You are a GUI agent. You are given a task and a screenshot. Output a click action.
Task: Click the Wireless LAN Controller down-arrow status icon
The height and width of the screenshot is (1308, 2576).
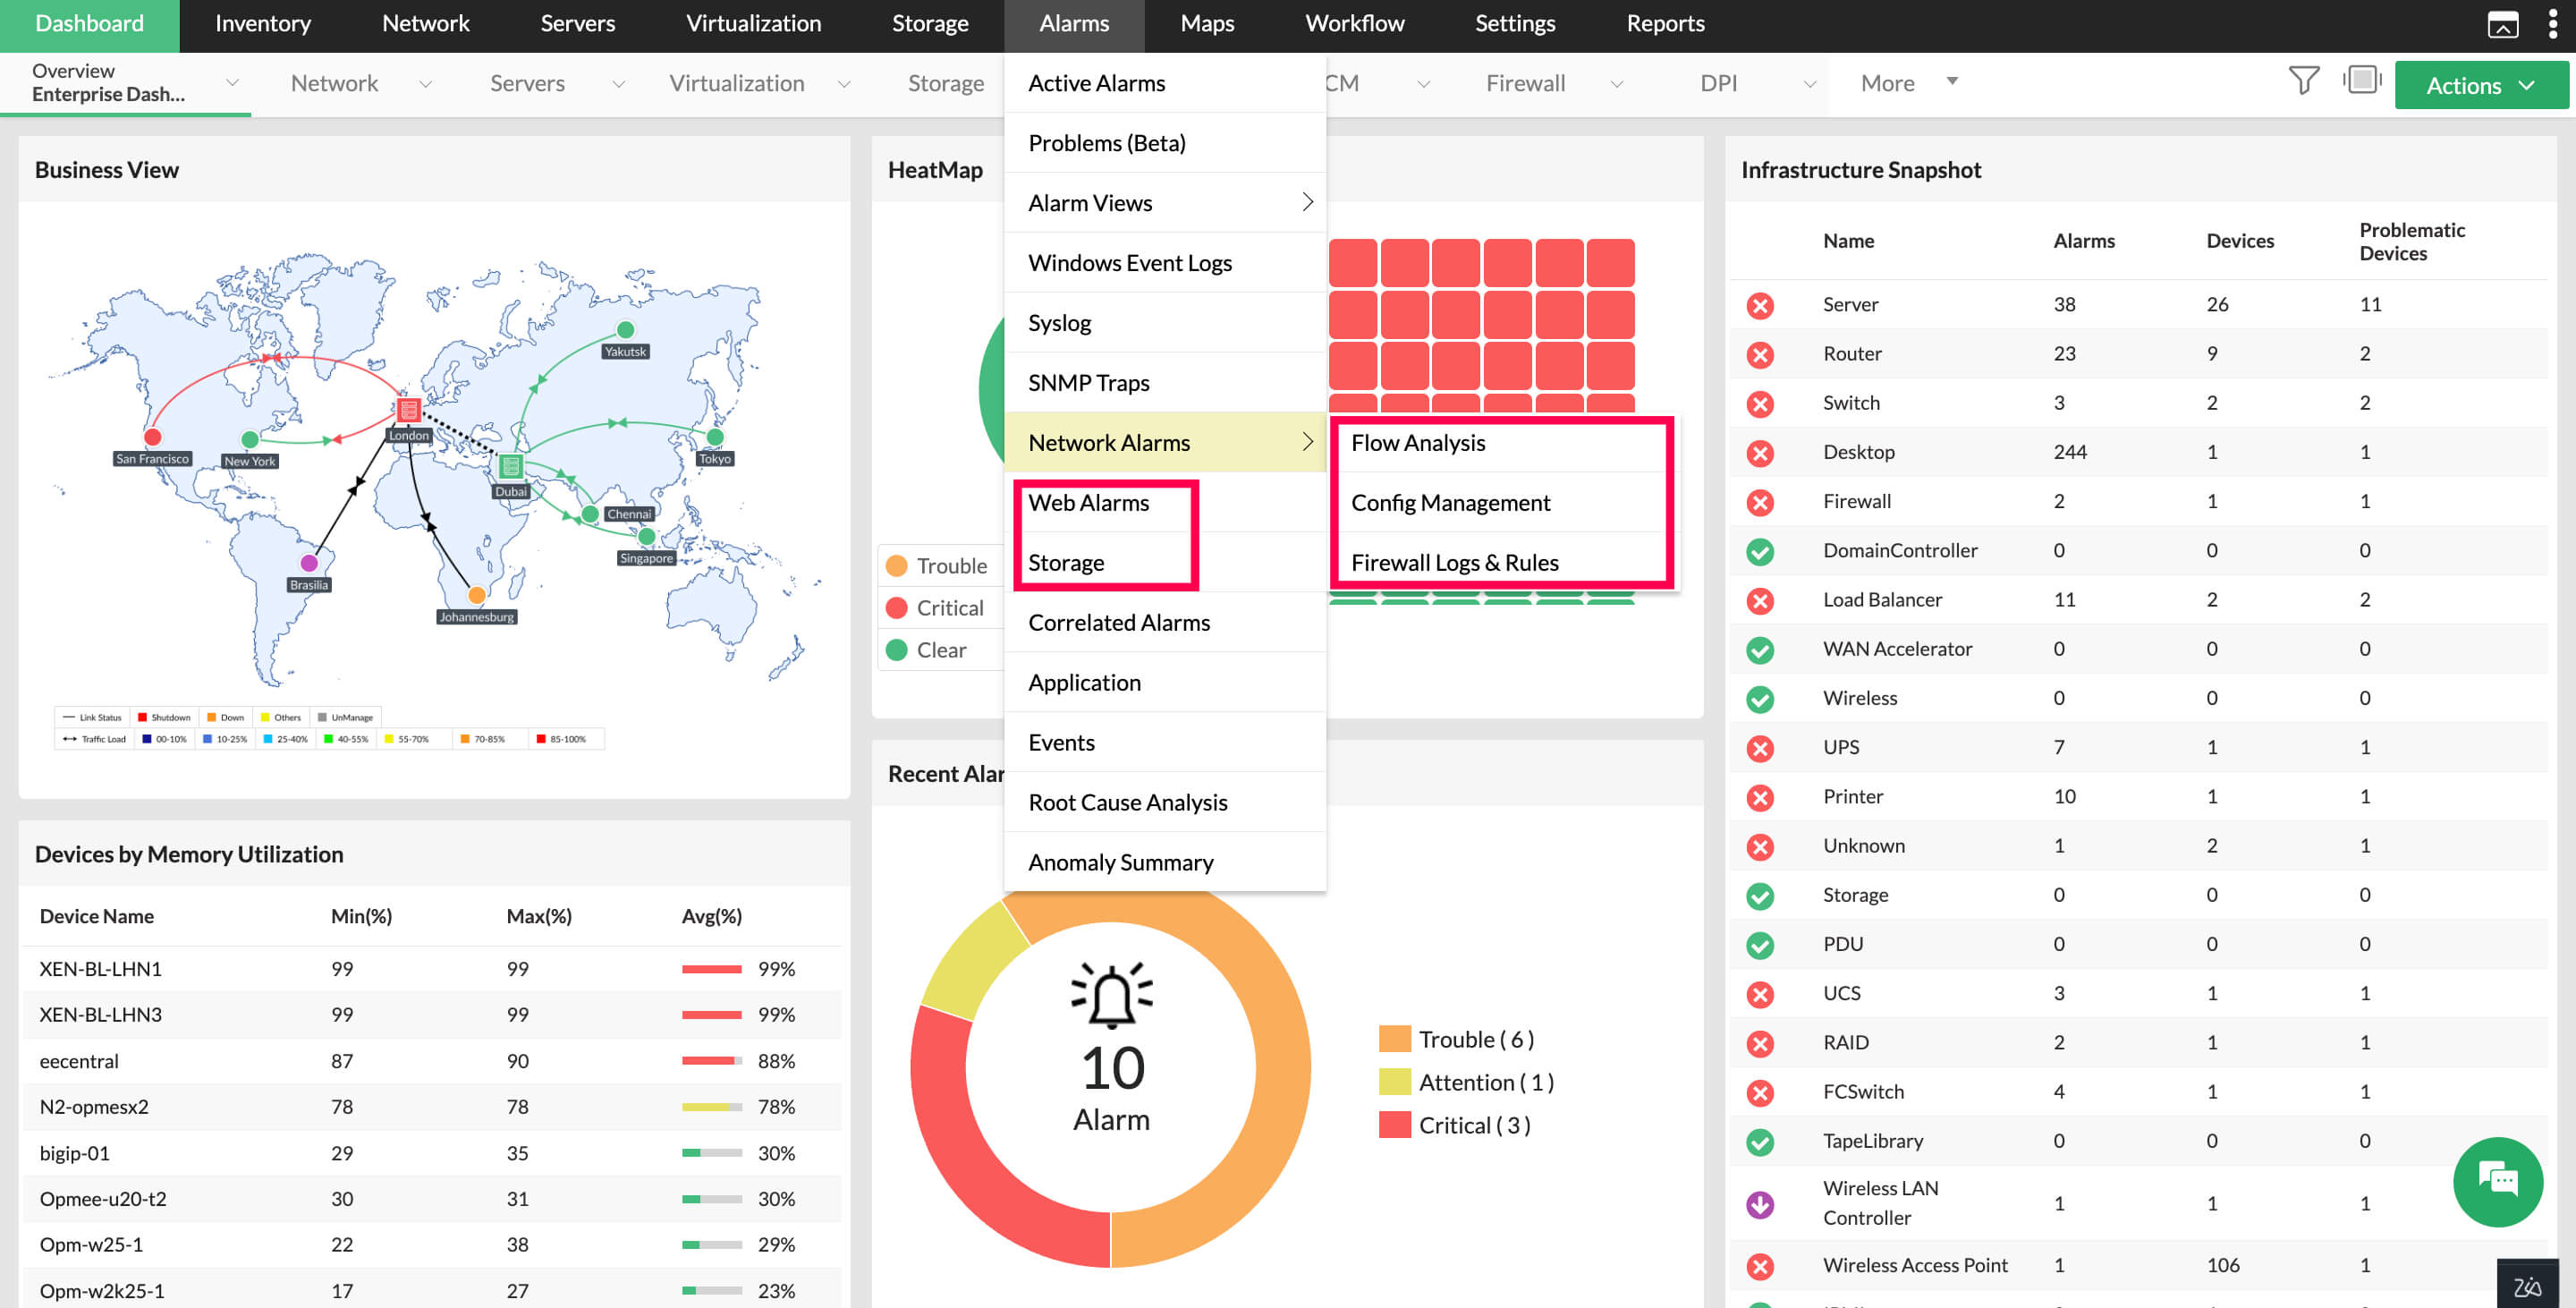[1760, 1204]
